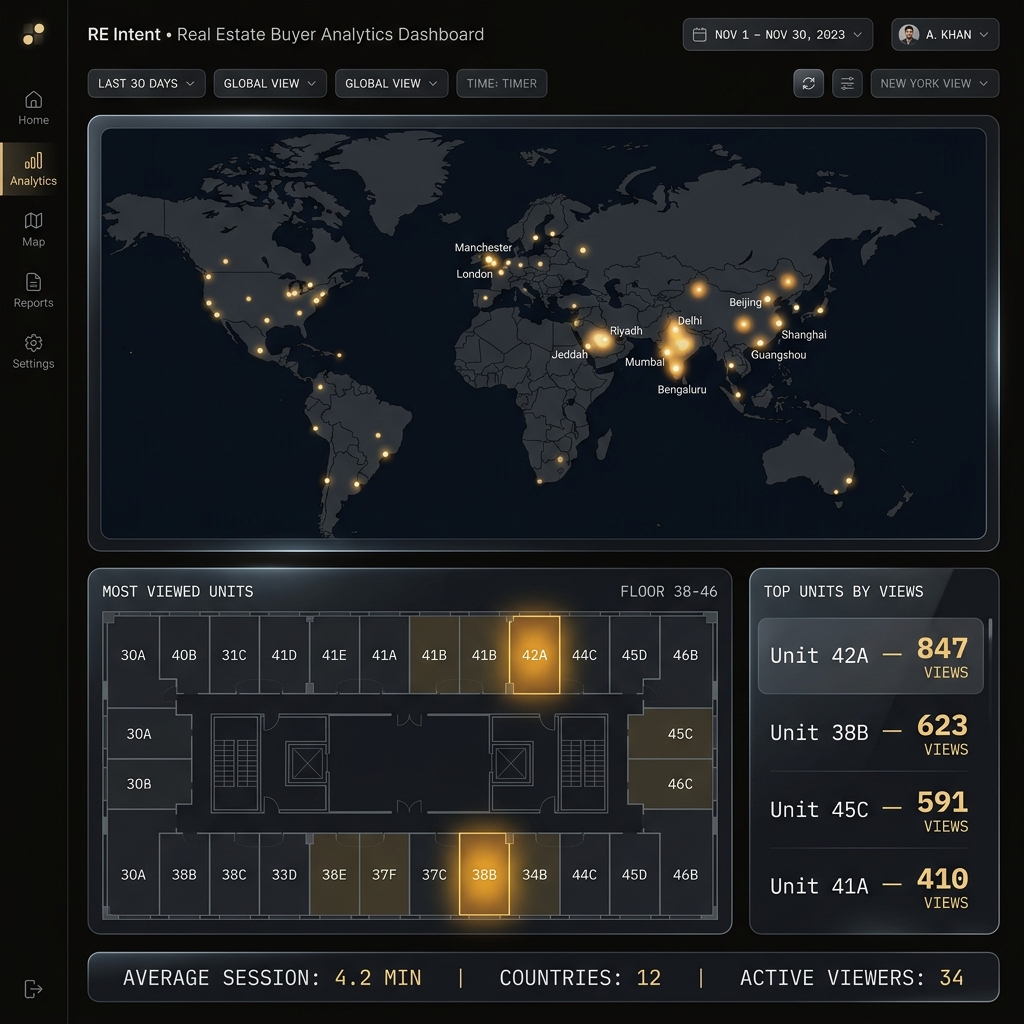Open the Settings gear icon
This screenshot has width=1024, height=1024.
[33, 343]
